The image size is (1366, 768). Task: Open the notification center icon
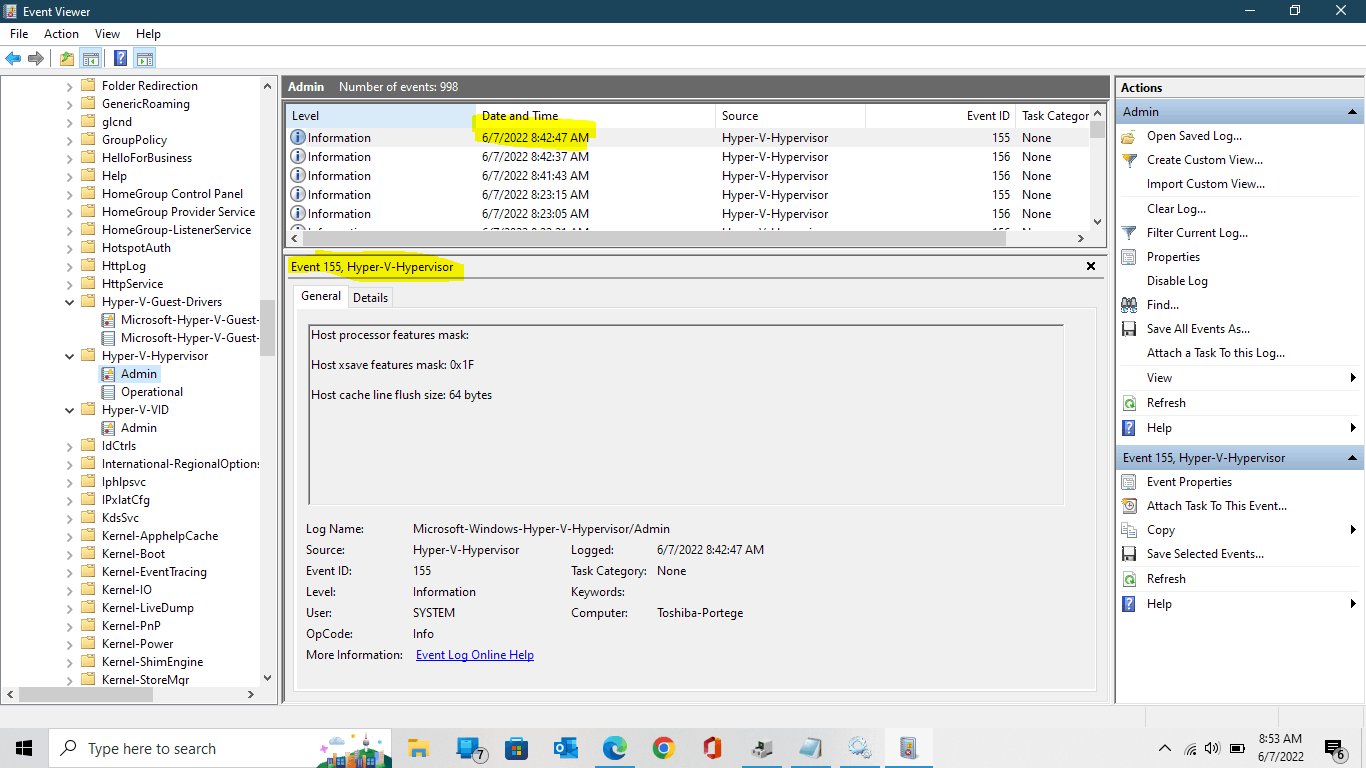(x=1334, y=748)
